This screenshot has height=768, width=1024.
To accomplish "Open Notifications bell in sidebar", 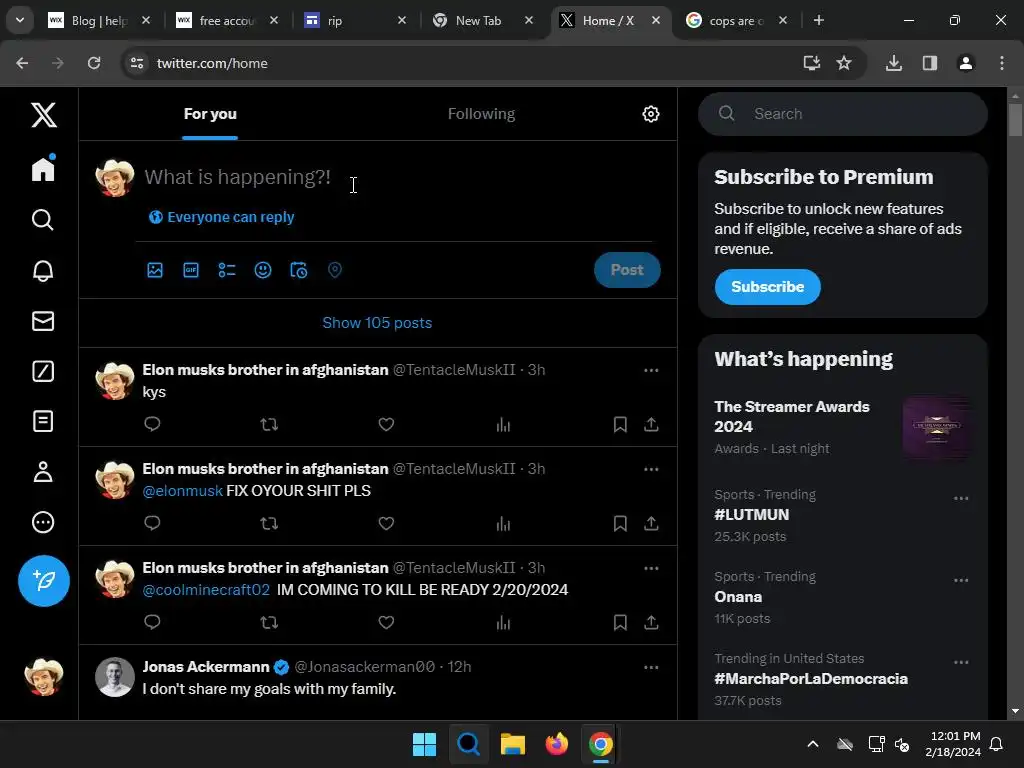I will tap(43, 270).
